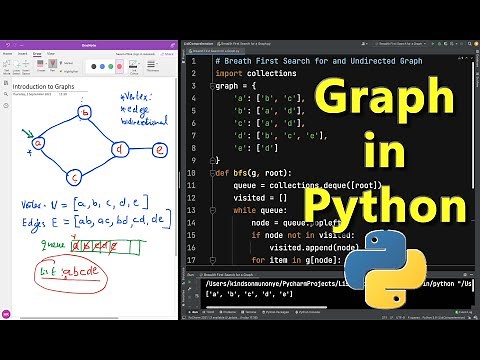Open the Python Packages tool window tab
The width and height of the screenshot is (480, 360).
click(275, 312)
